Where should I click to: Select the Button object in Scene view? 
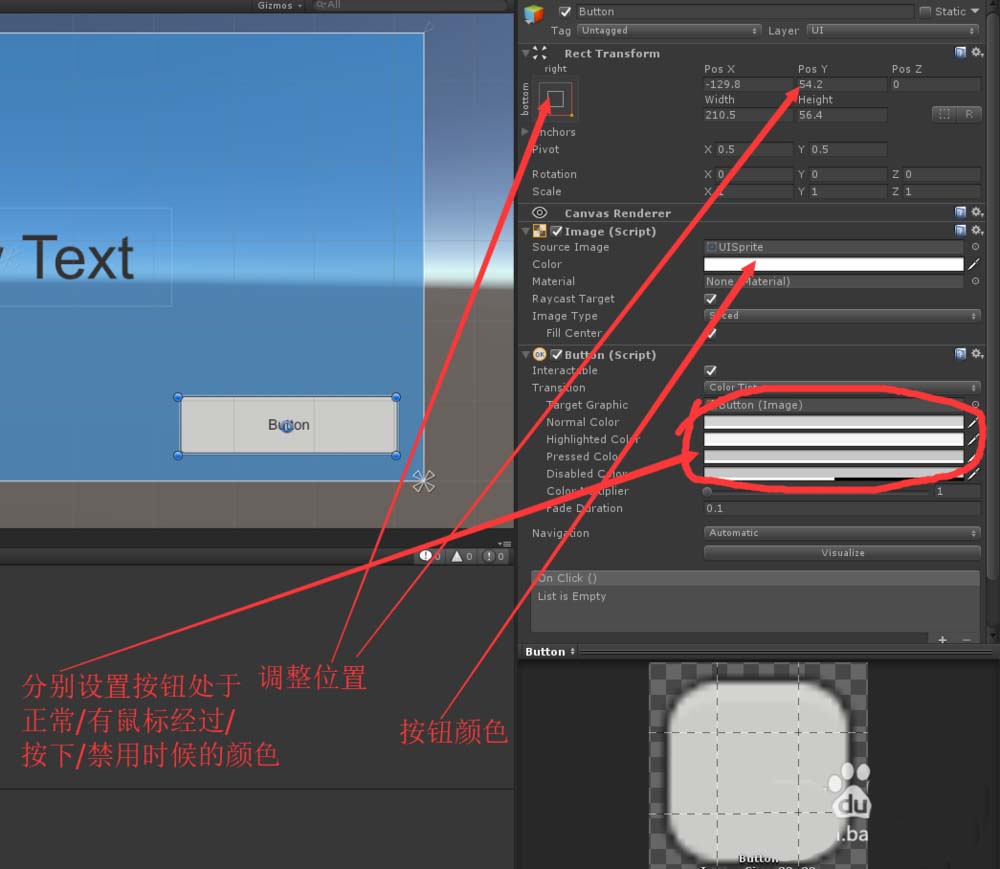[x=288, y=425]
